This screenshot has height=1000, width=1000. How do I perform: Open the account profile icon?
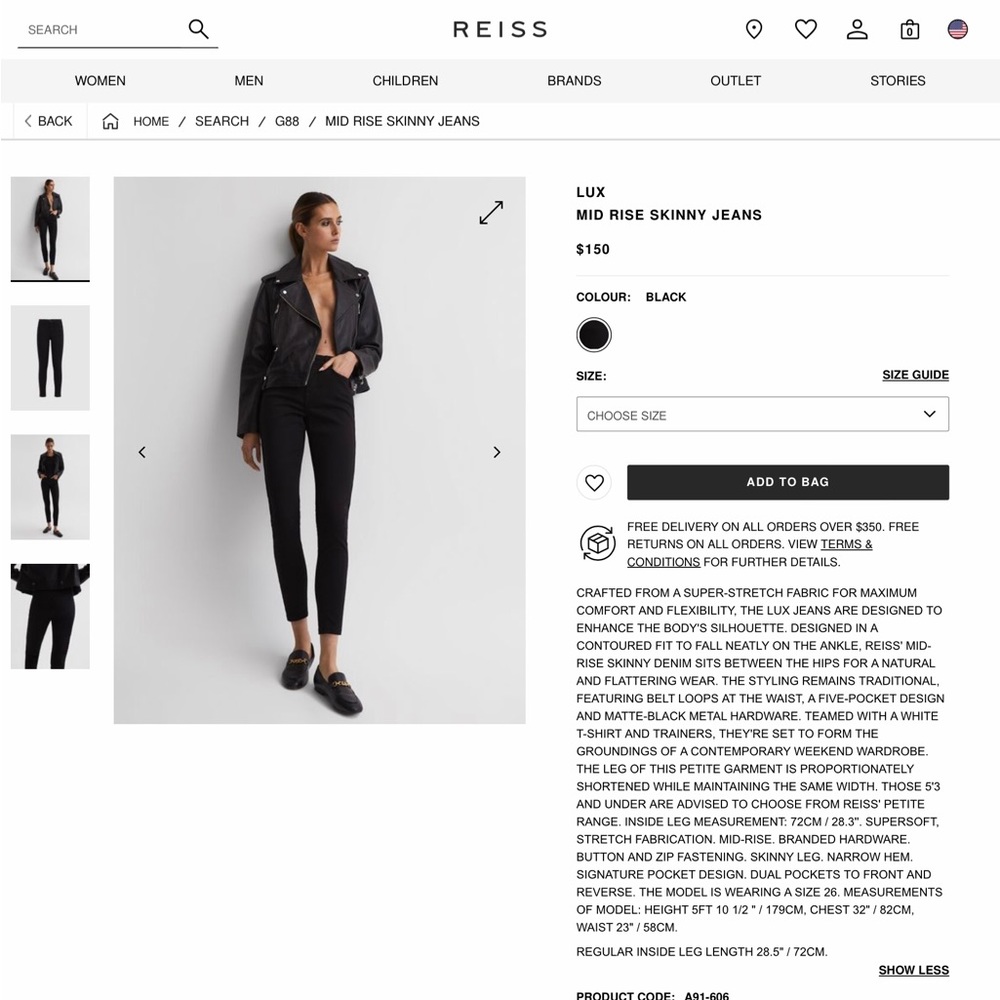(857, 29)
